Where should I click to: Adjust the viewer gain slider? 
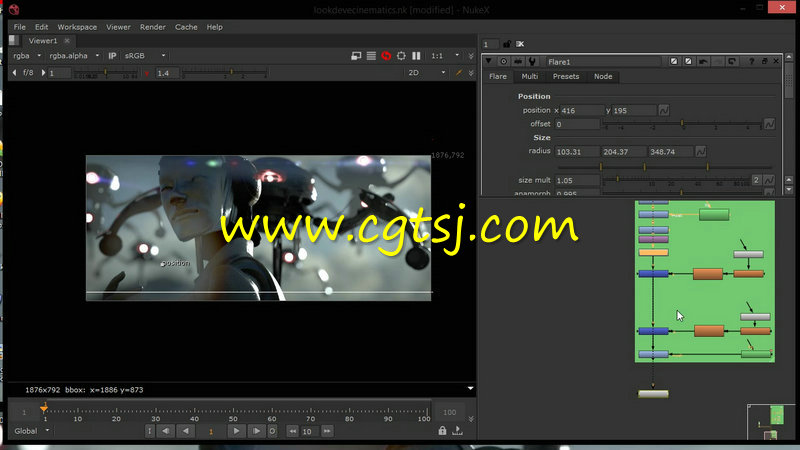pos(106,73)
